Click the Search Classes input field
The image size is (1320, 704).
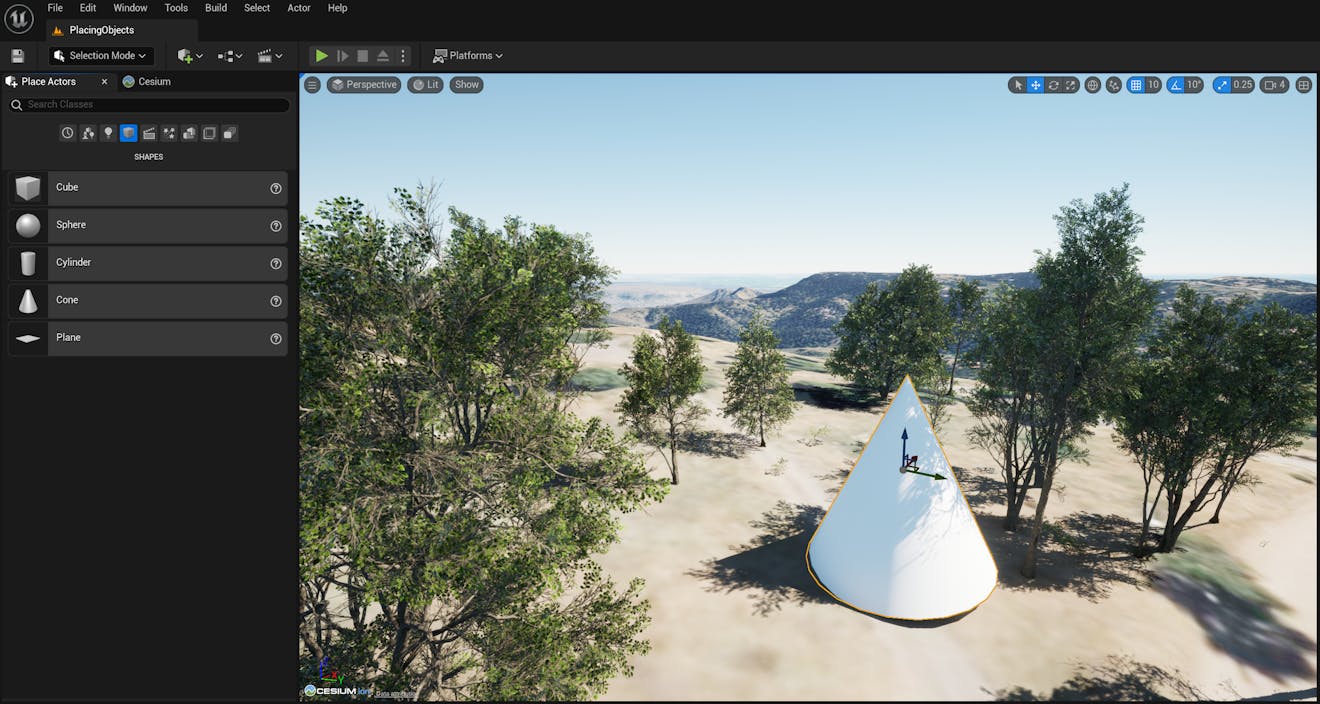pos(150,104)
